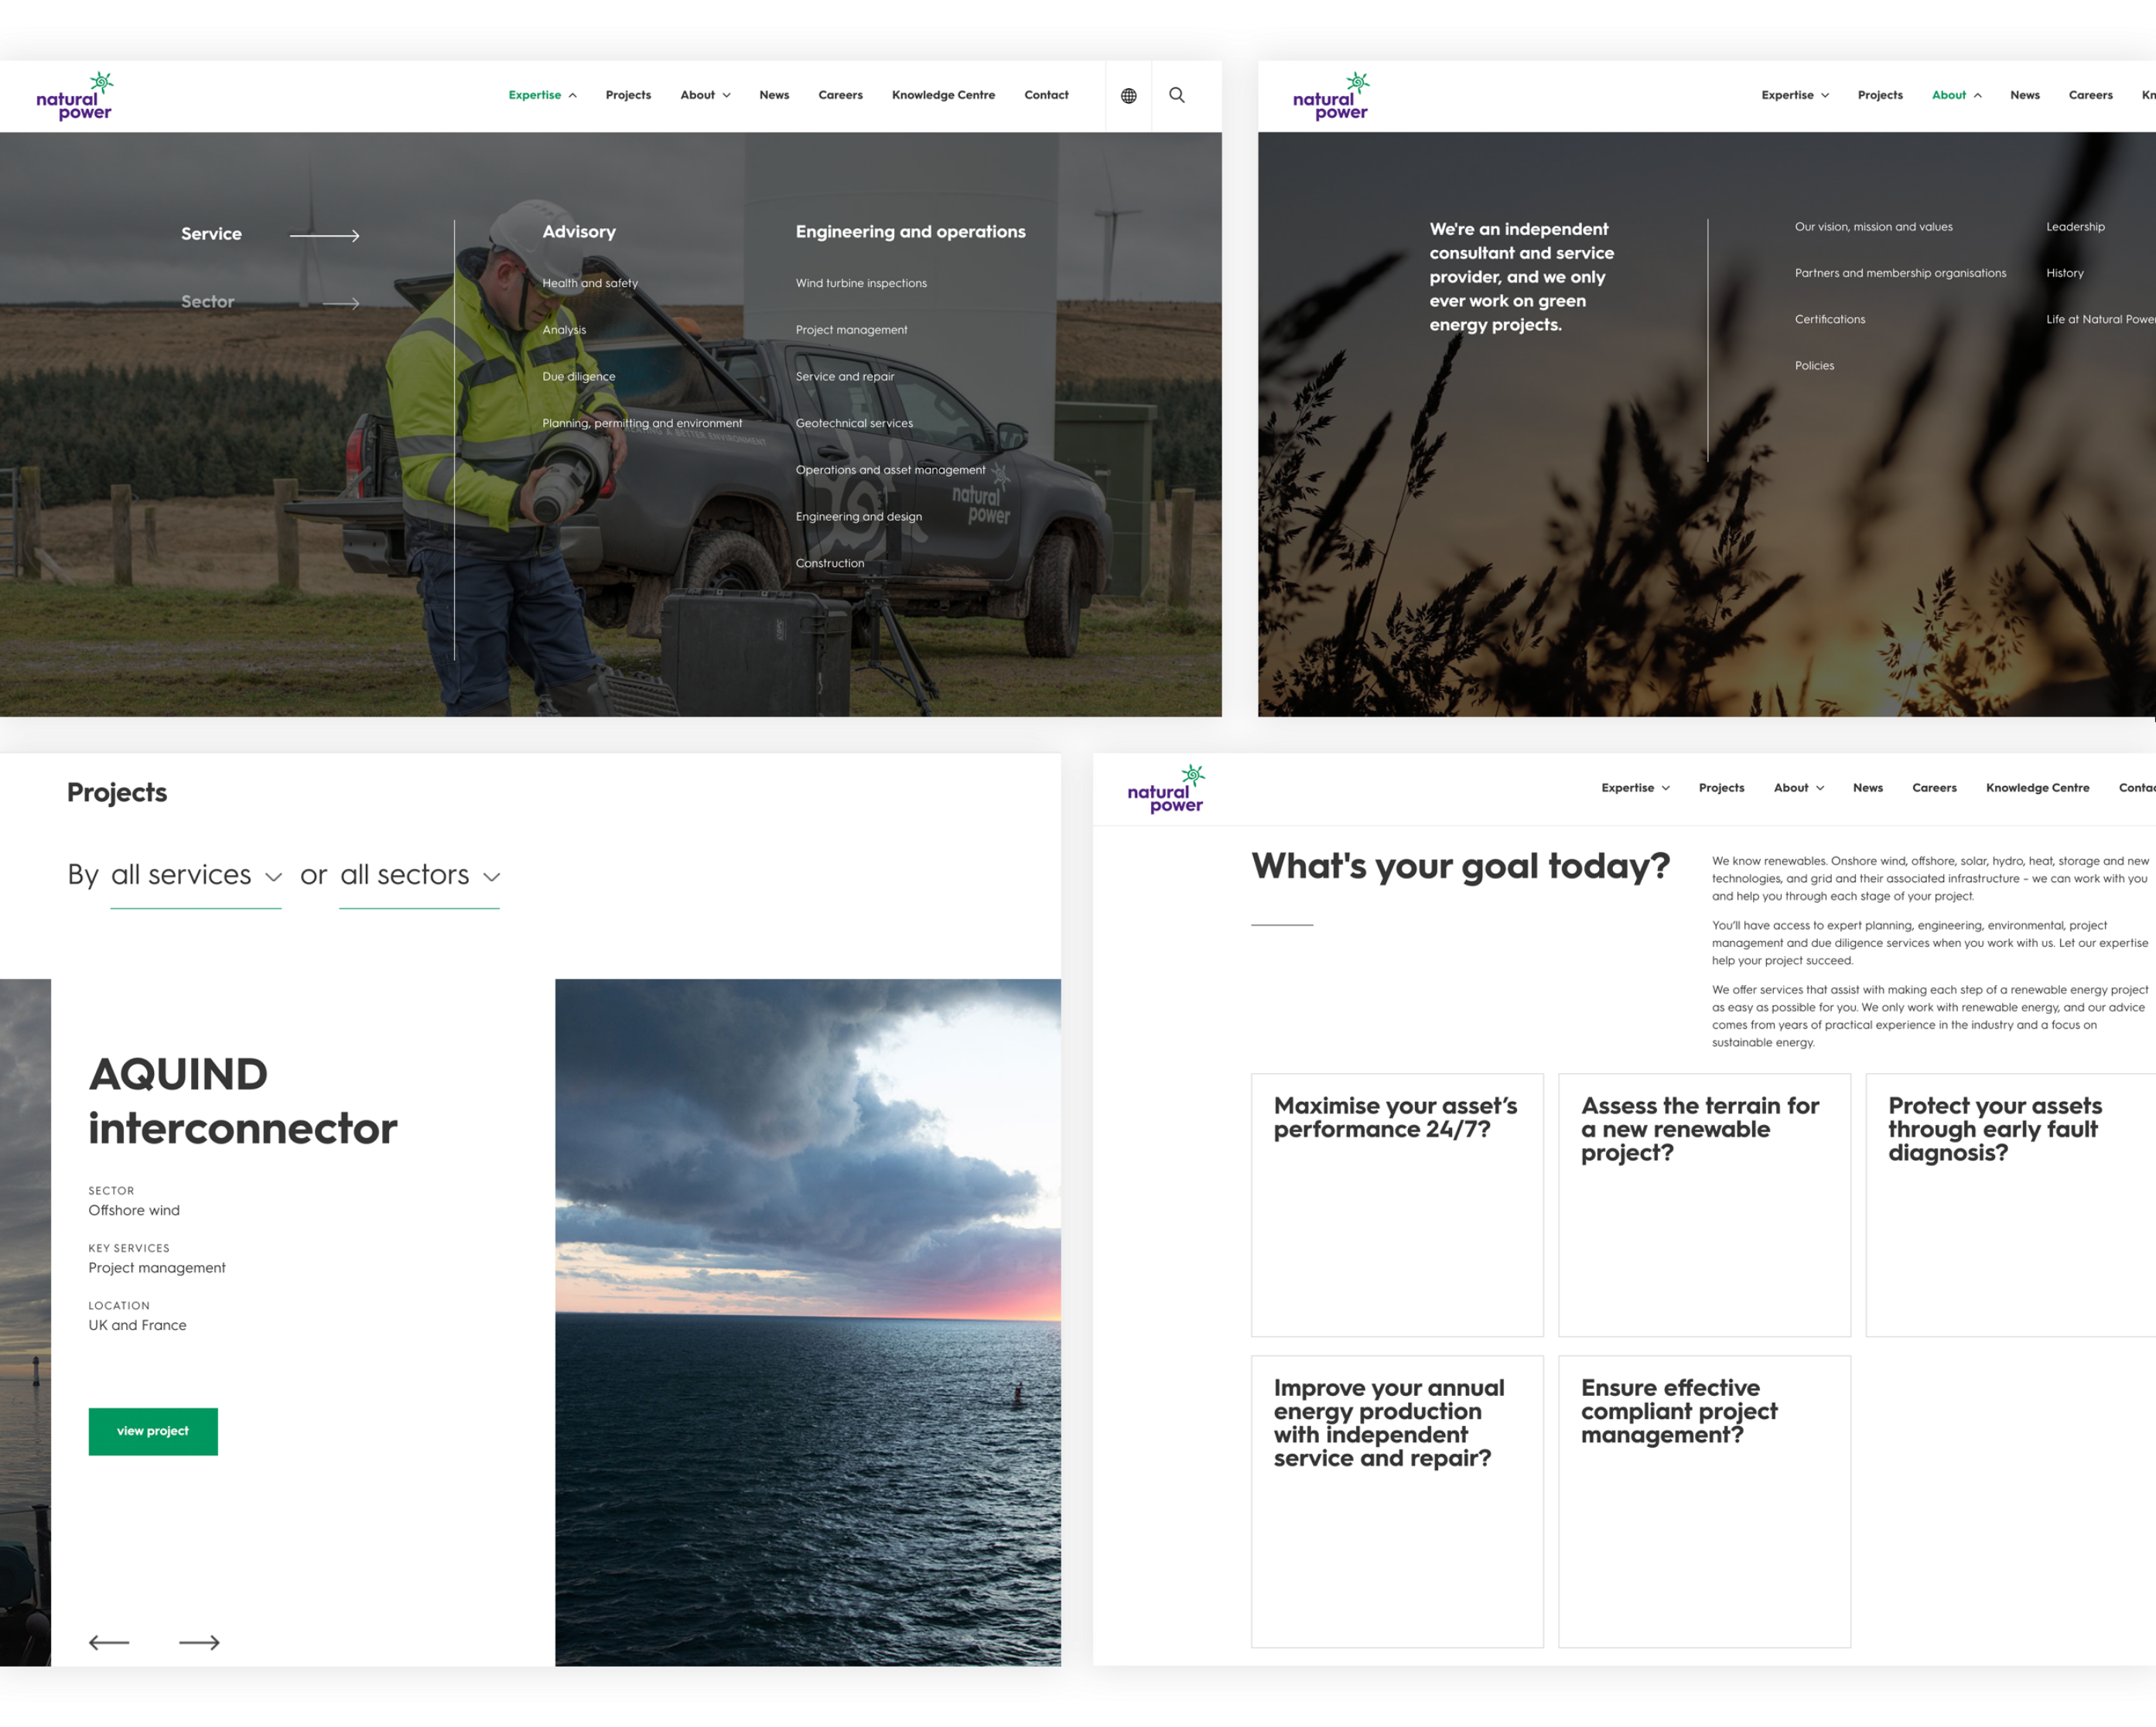
Task: Select Maximise your asset's performance card
Action: pyautogui.click(x=1396, y=1204)
